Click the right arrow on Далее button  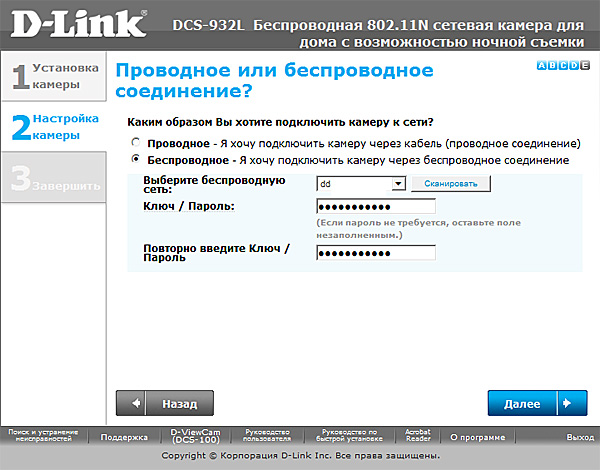(568, 403)
